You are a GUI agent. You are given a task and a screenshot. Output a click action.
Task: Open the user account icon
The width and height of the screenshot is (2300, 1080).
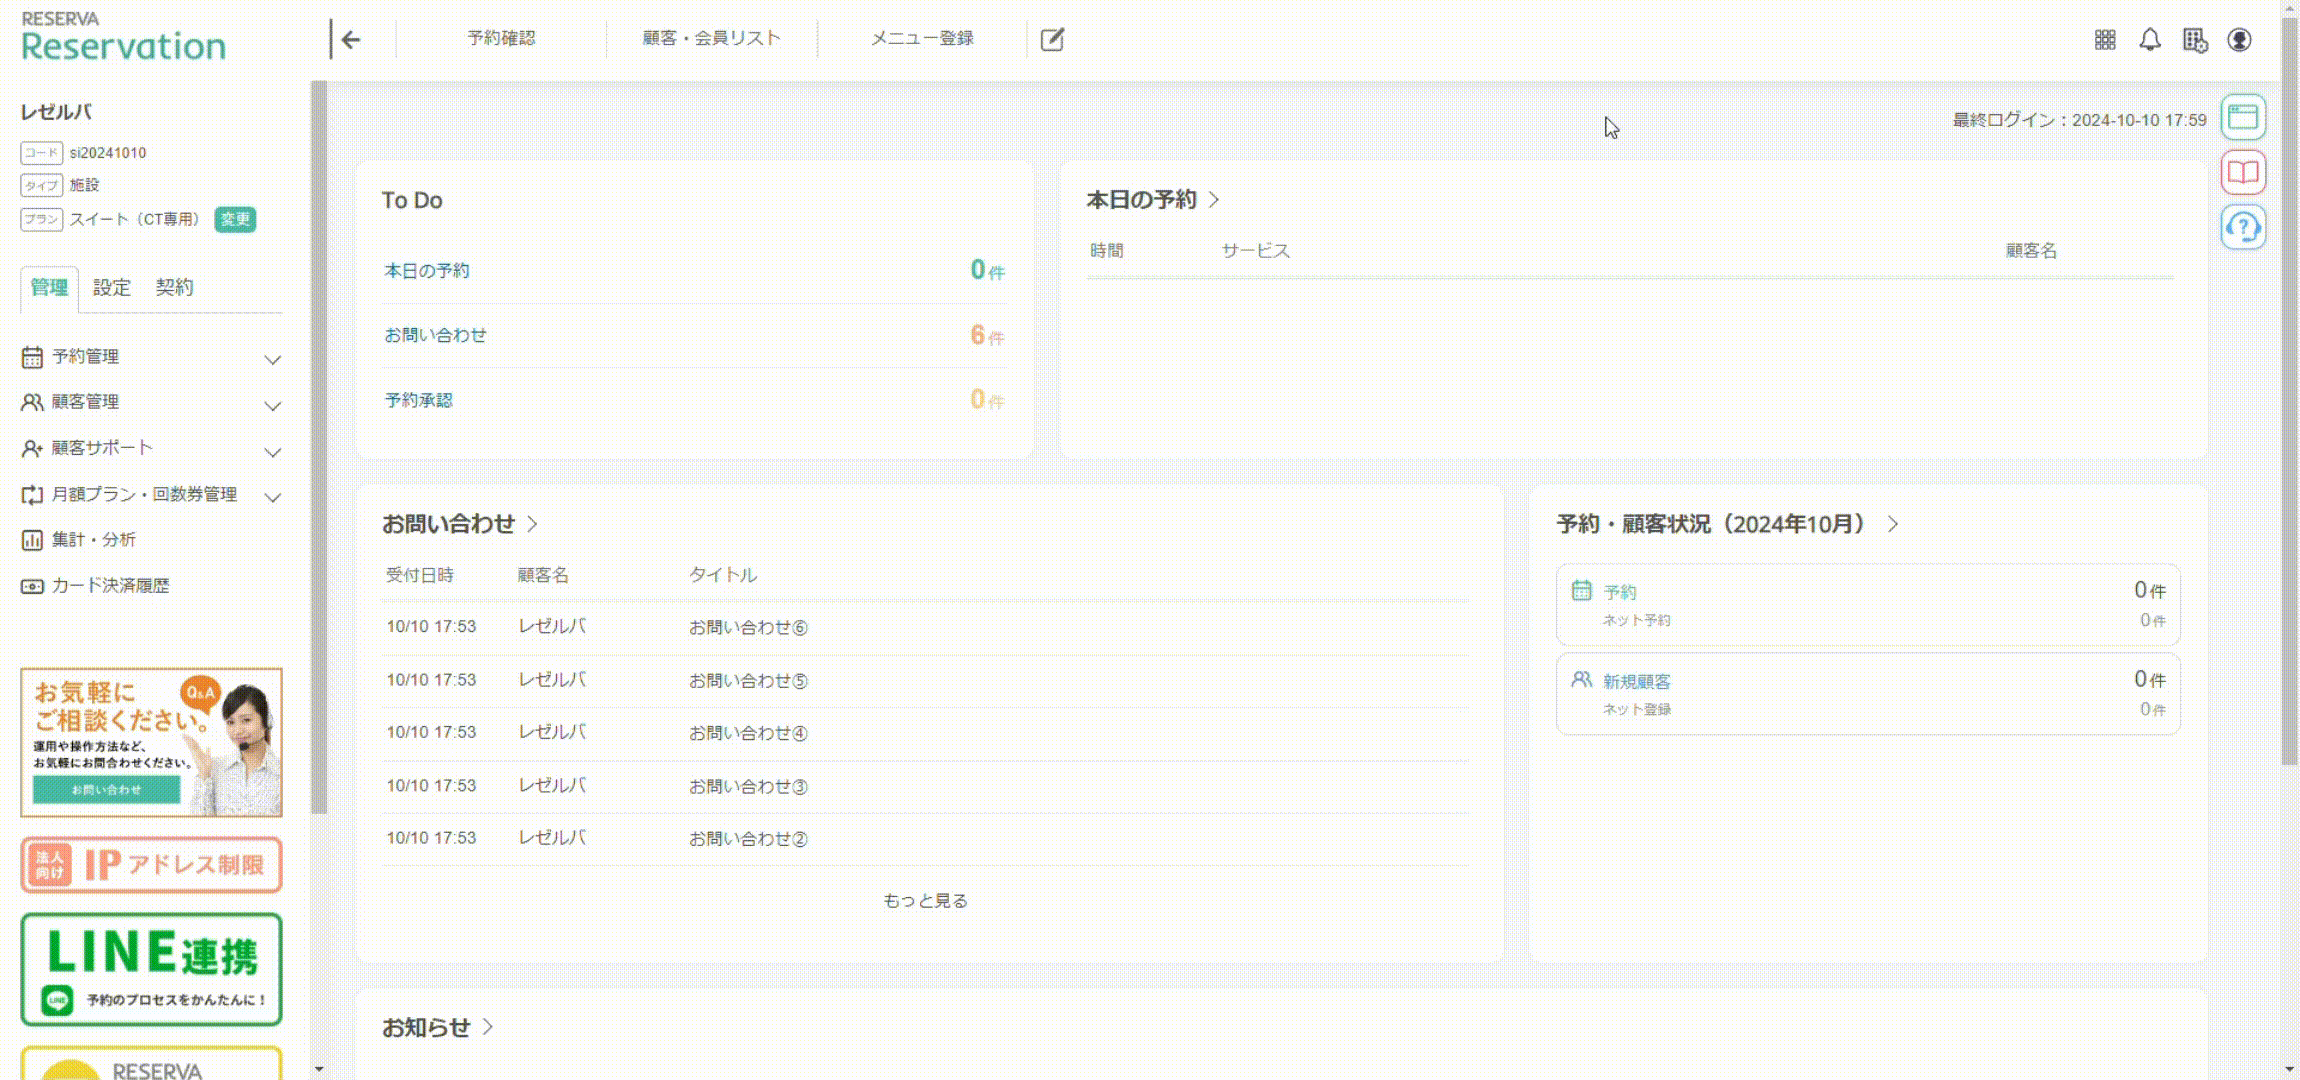pos(2240,40)
